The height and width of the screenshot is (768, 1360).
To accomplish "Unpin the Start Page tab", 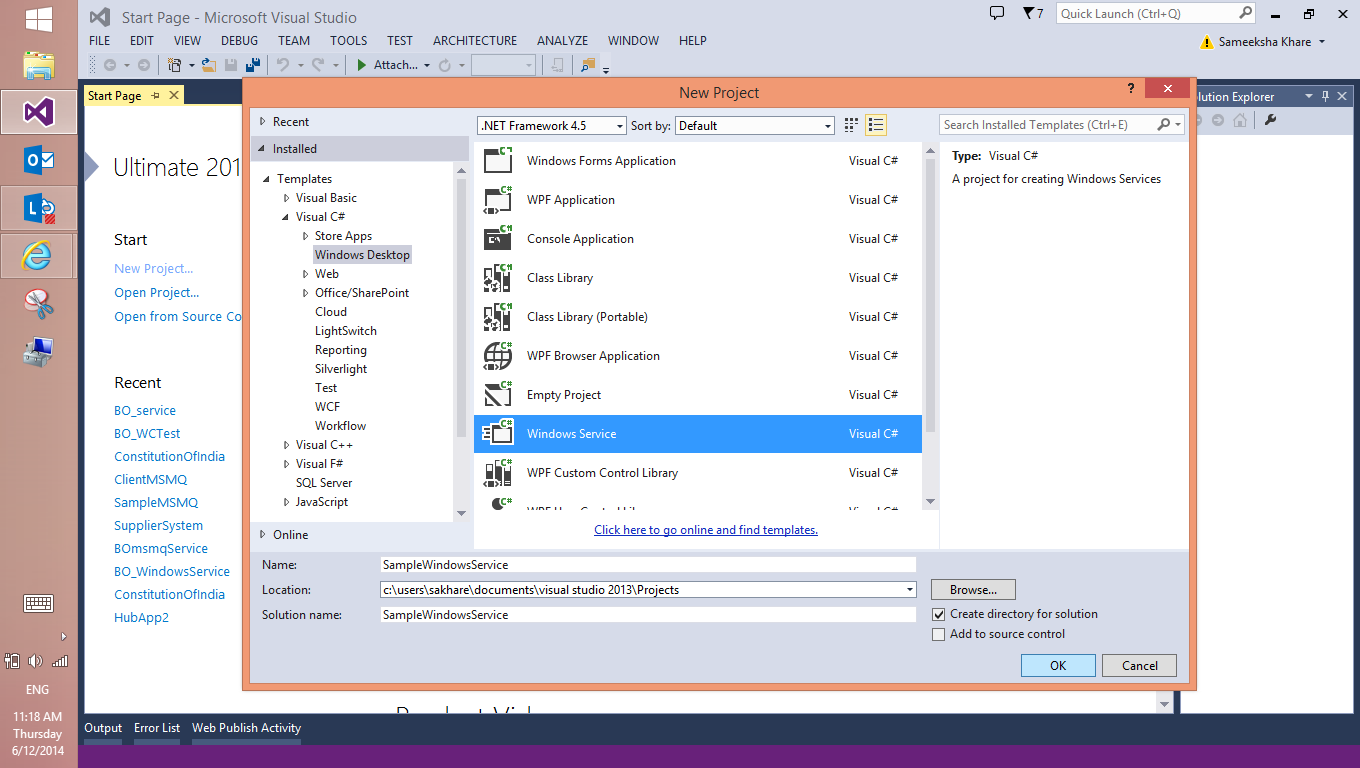I will click(155, 95).
